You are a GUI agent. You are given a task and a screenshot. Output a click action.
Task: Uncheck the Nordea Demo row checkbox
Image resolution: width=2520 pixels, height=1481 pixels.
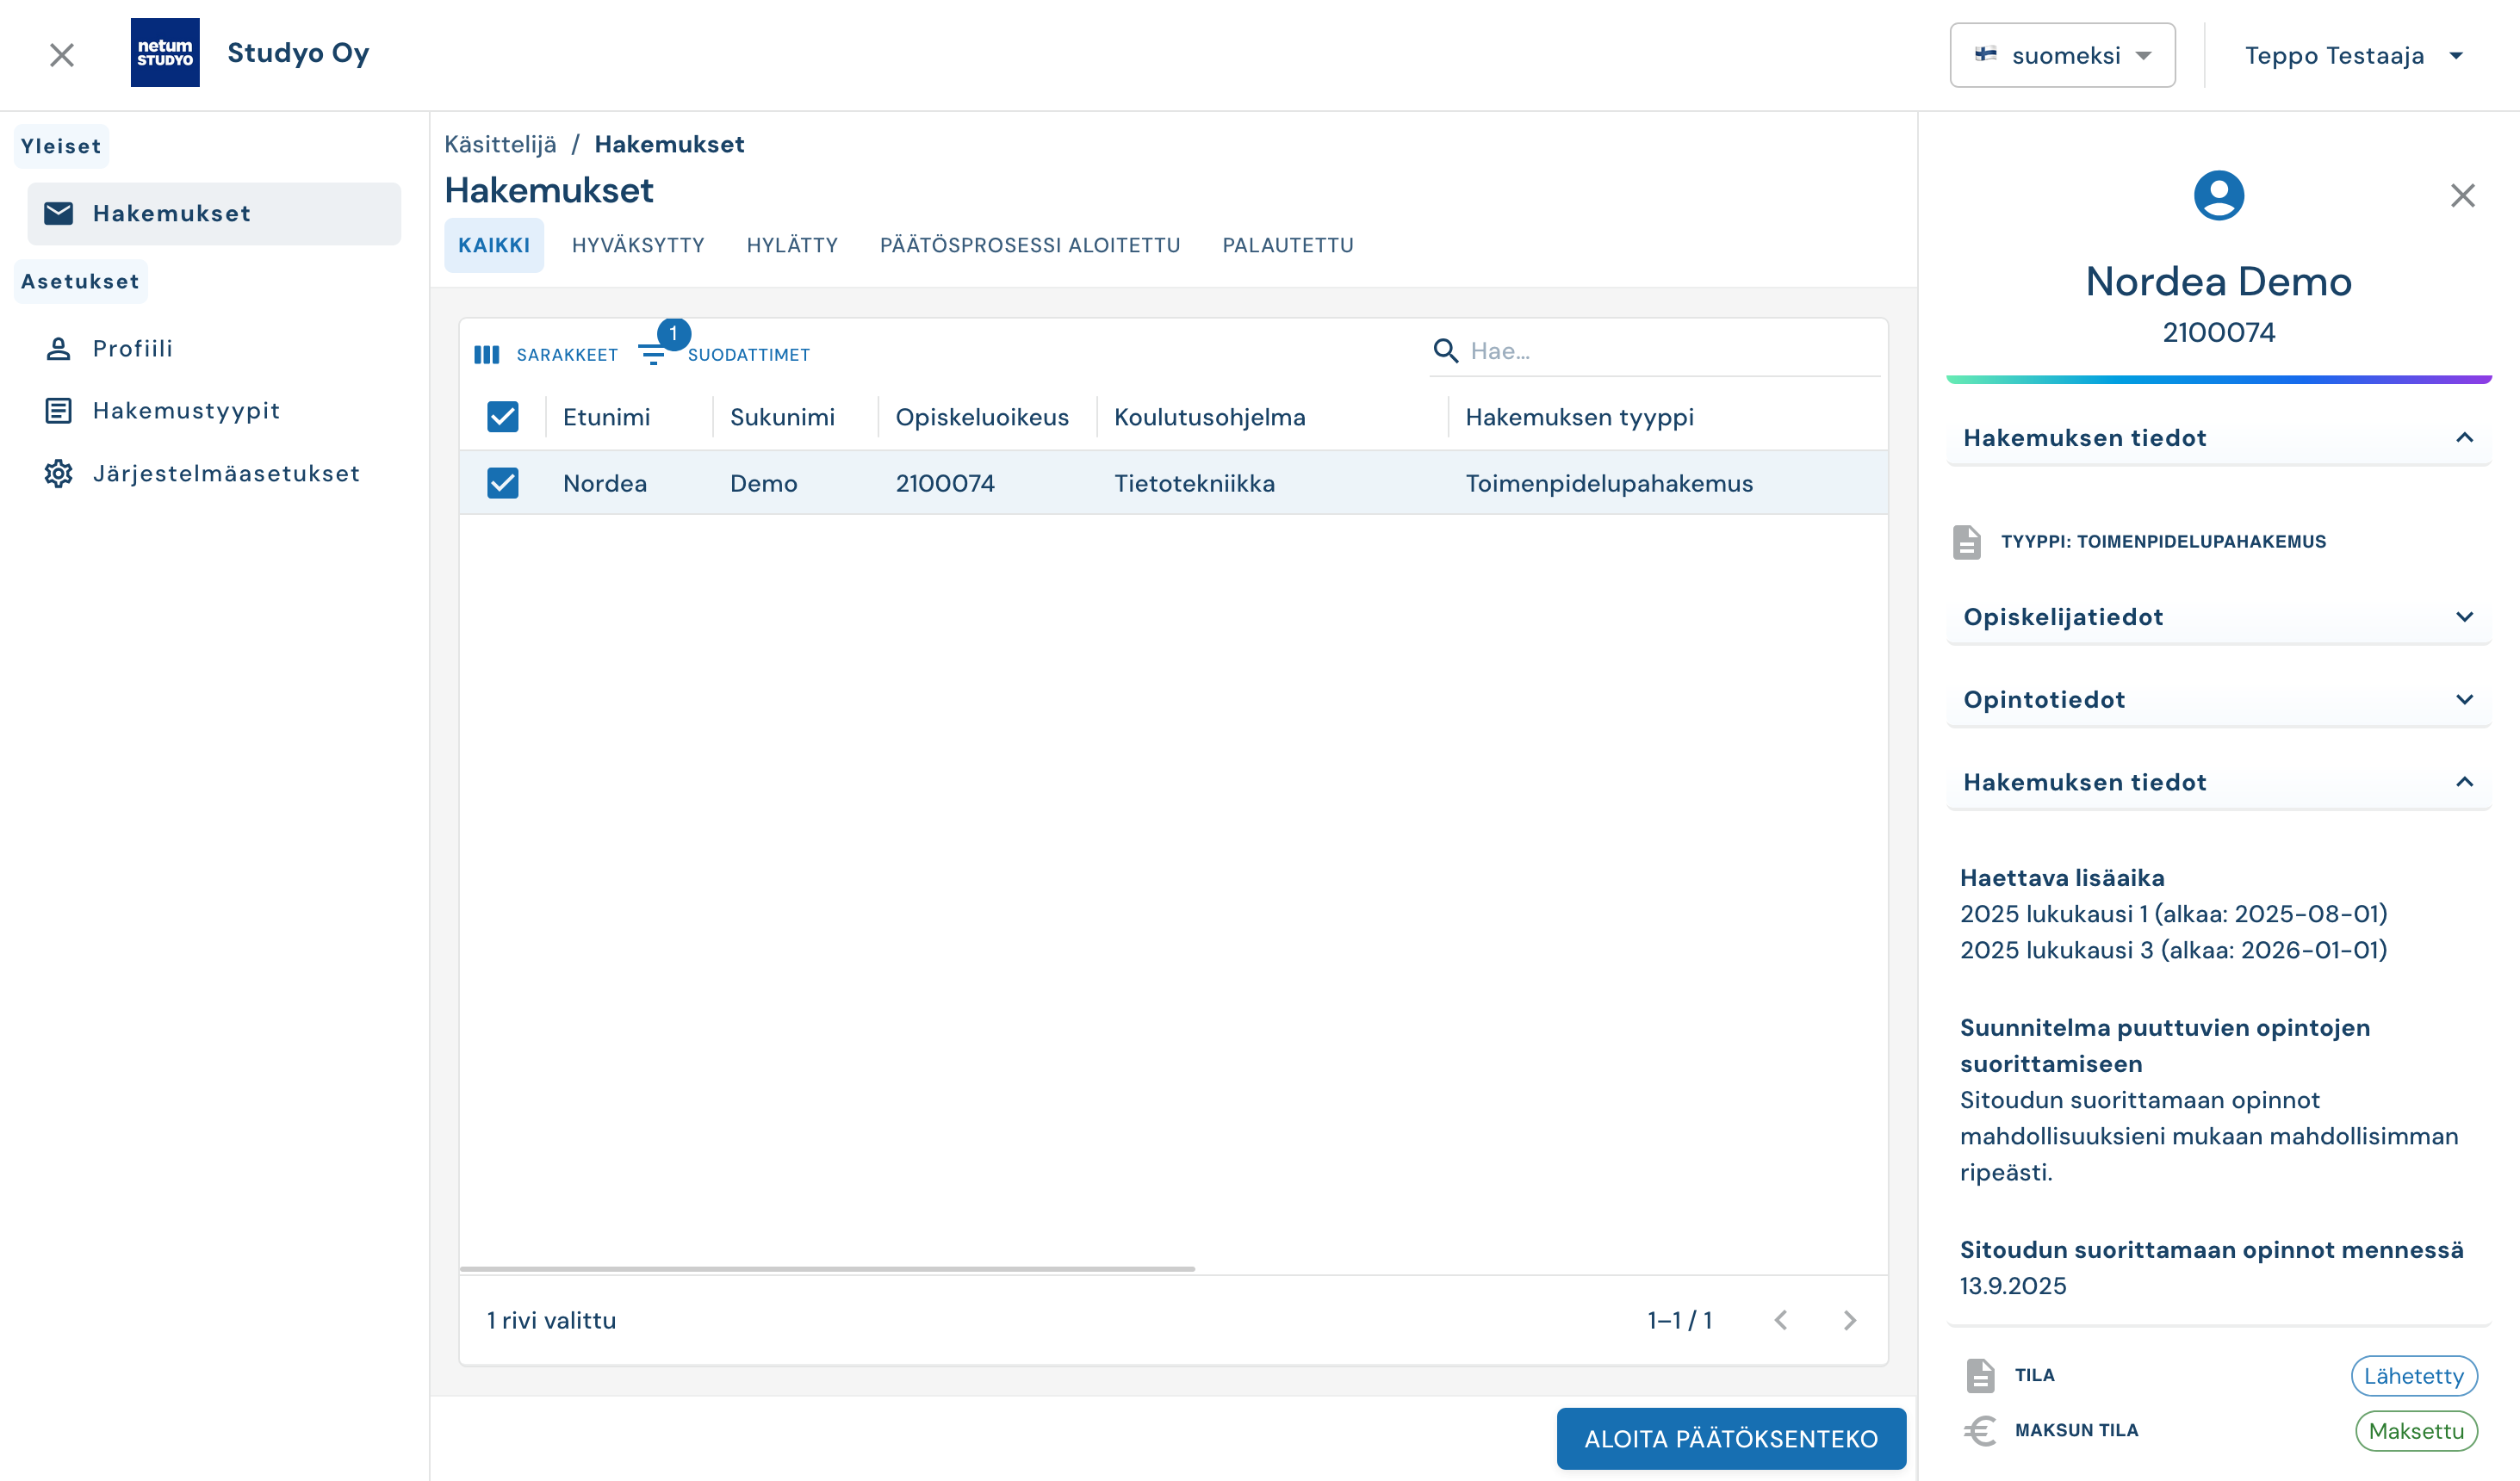(503, 483)
